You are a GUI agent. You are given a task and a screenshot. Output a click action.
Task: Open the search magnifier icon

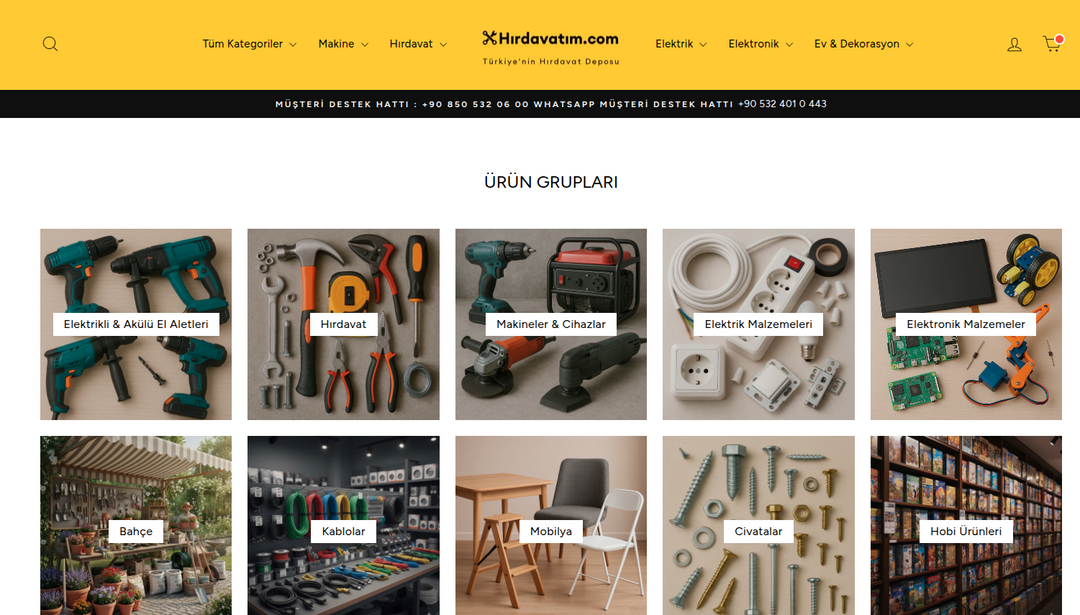(x=50, y=44)
